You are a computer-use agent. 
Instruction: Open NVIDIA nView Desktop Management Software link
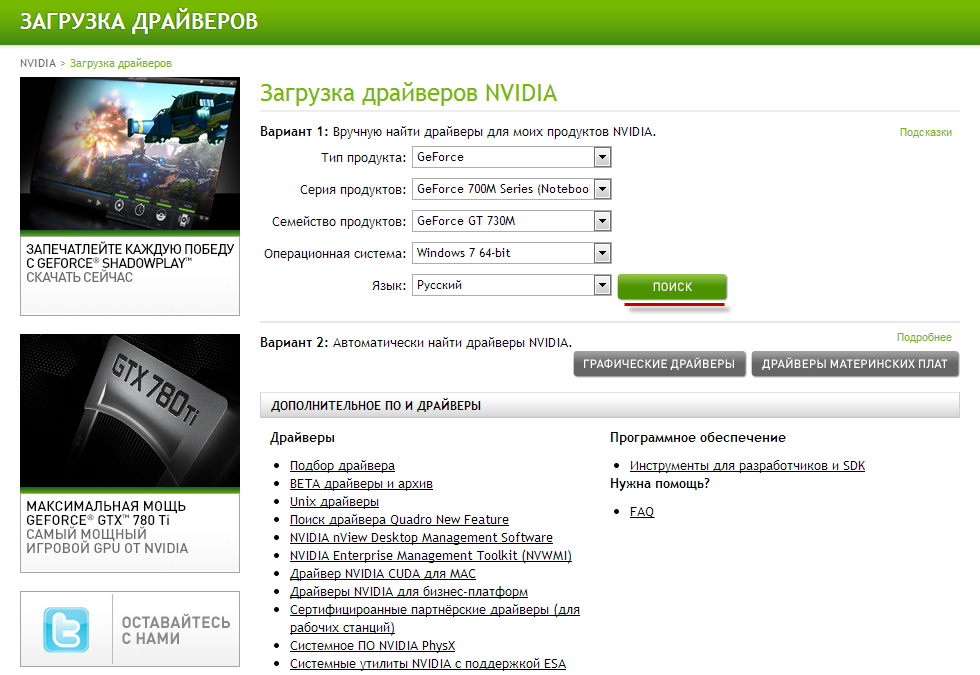(x=421, y=538)
